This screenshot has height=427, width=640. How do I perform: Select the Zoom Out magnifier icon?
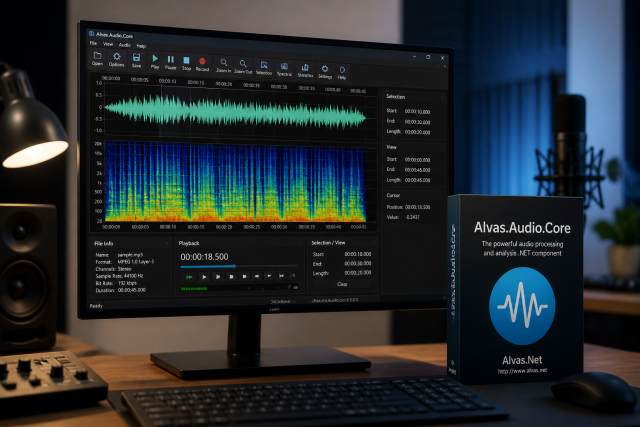coord(243,64)
